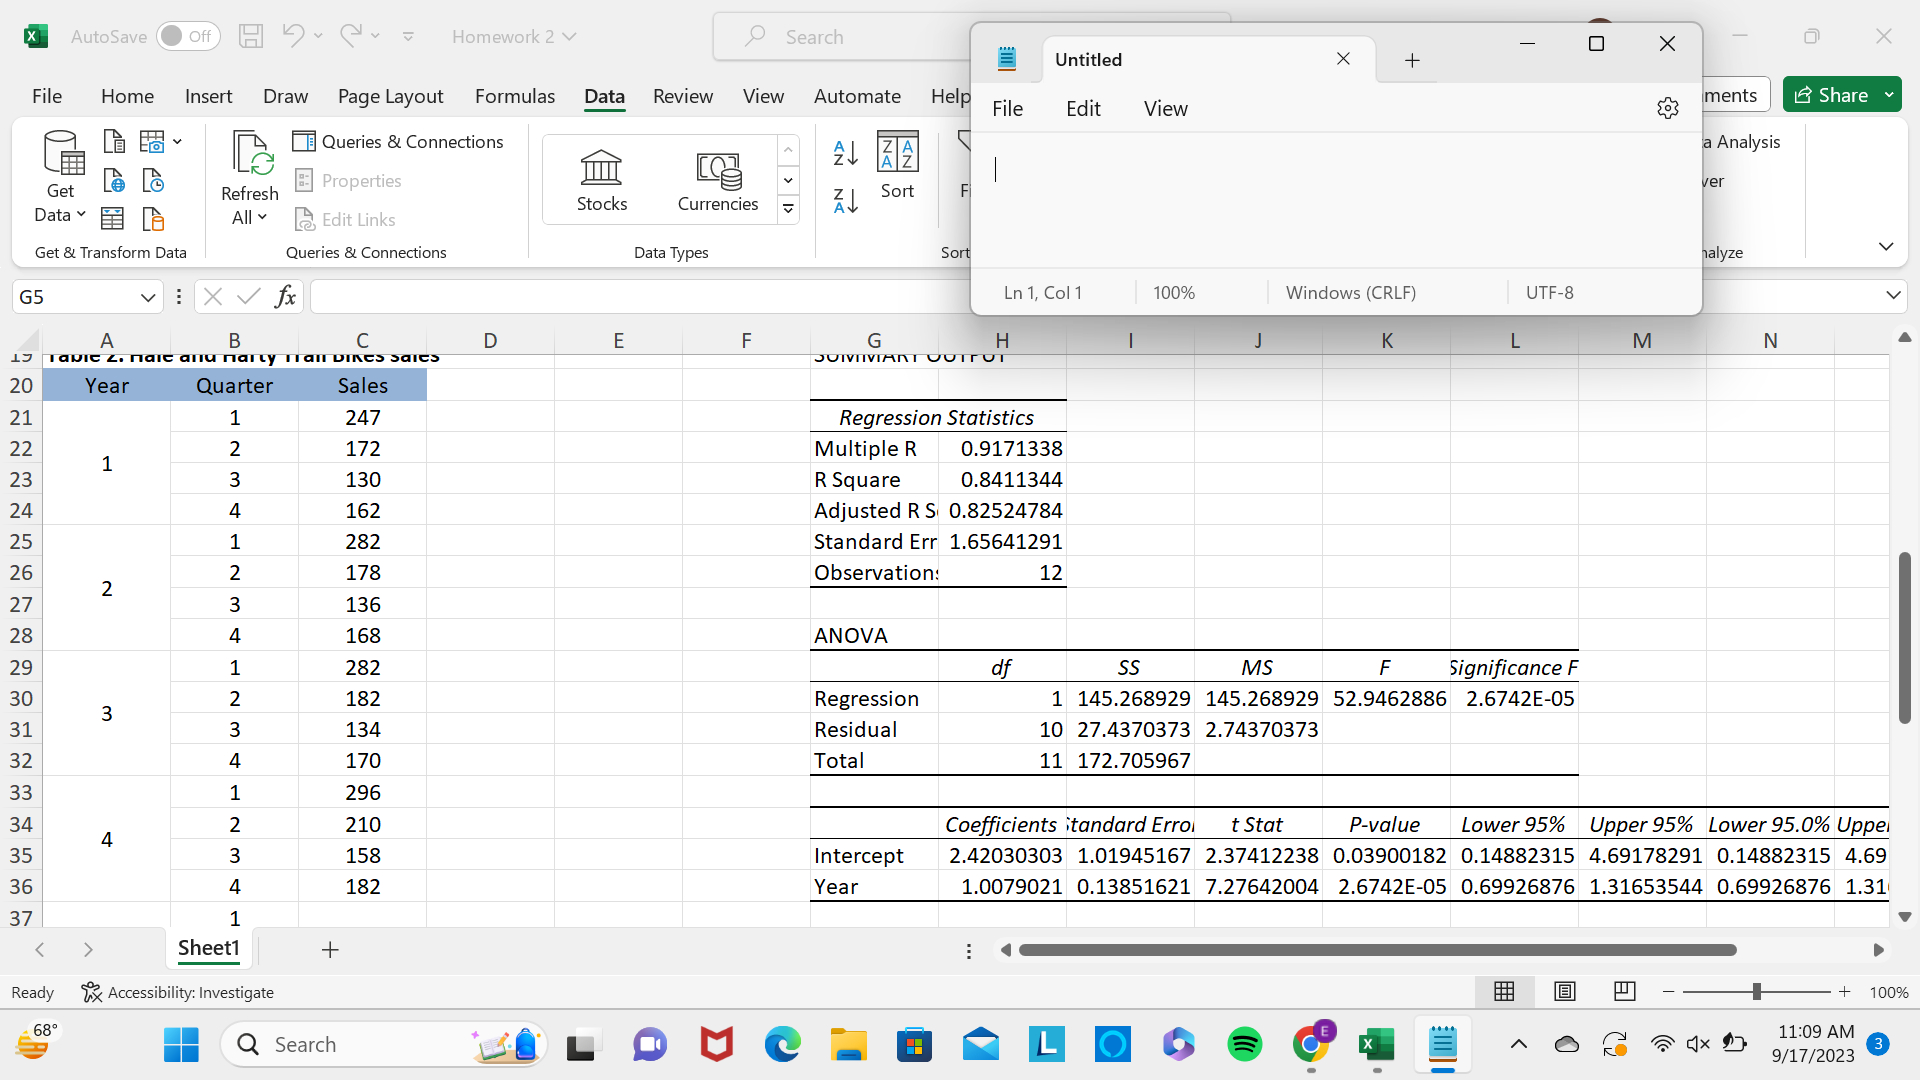Viewport: 1920px width, 1080px height.
Task: Click the Share button
Action: tap(1831, 95)
